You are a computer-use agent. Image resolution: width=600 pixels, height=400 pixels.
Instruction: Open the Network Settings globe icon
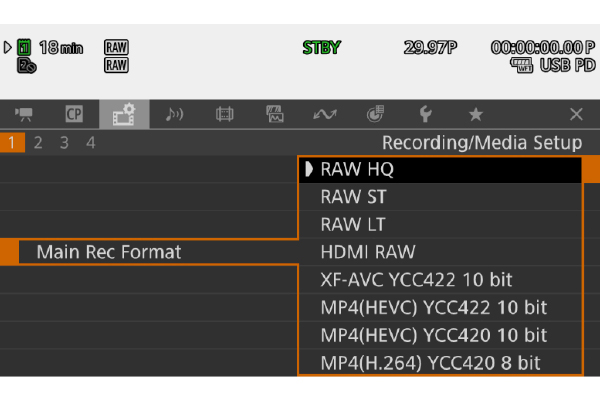(x=376, y=115)
